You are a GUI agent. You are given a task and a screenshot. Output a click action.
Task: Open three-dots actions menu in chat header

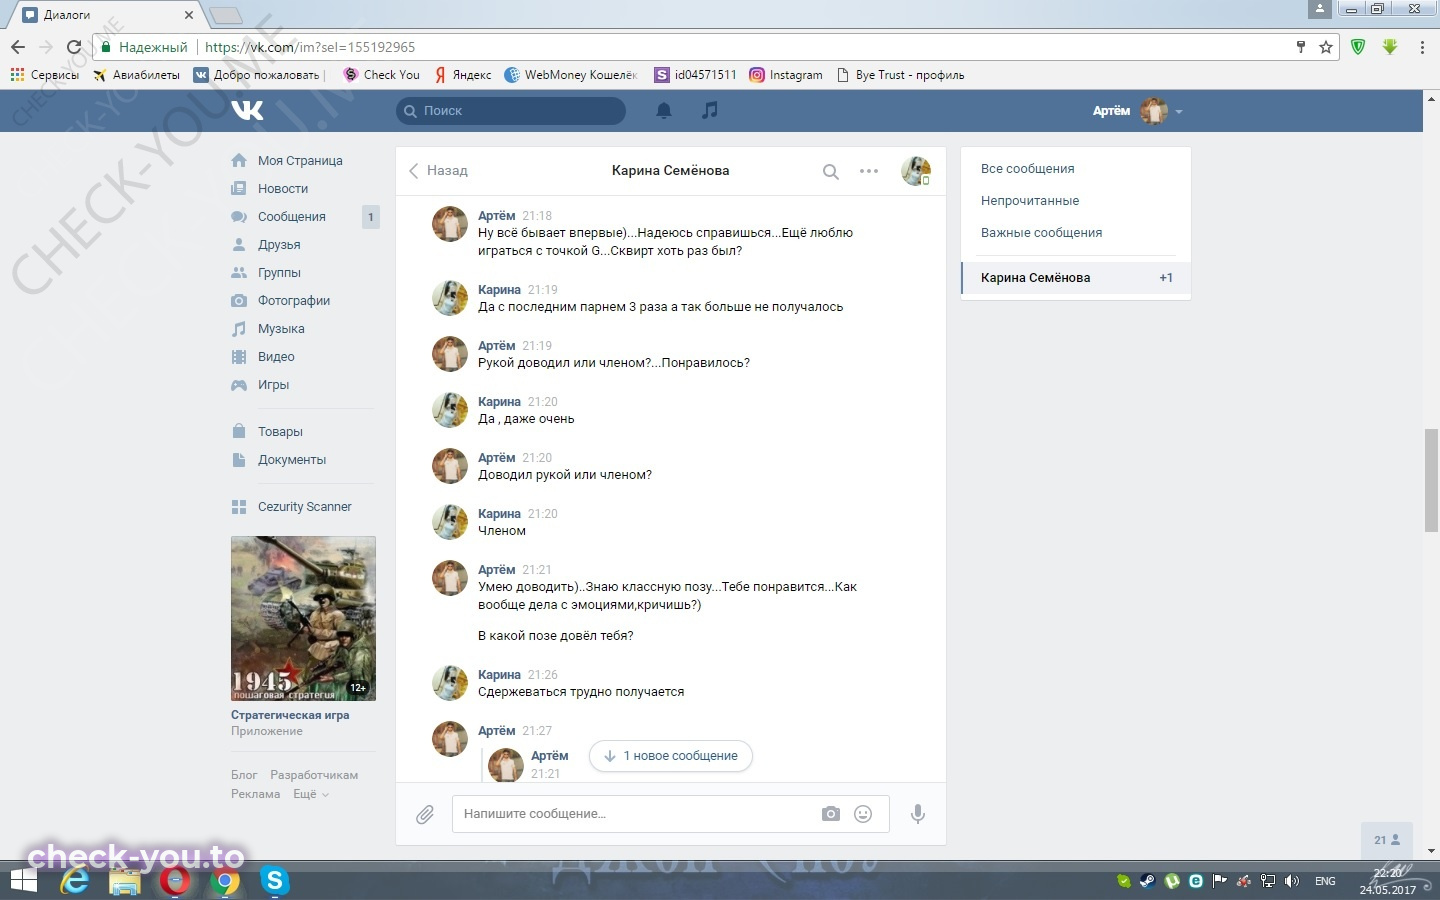click(869, 171)
